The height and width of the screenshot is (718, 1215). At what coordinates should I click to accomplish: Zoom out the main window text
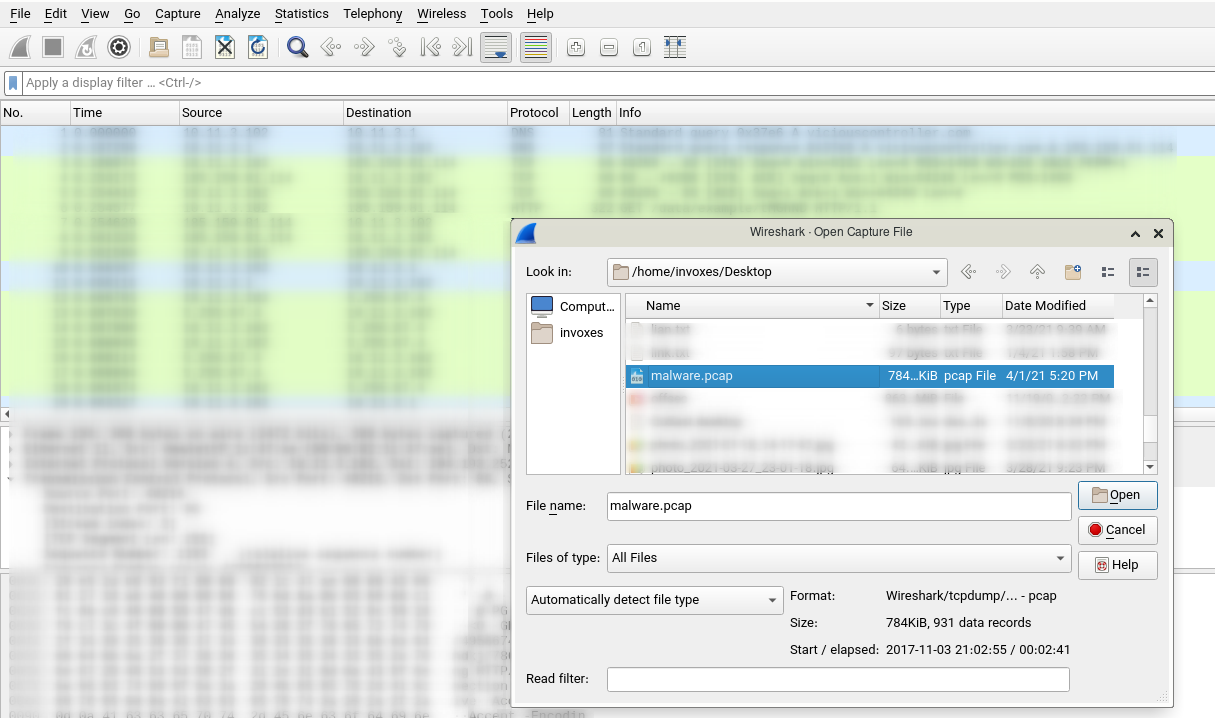point(609,47)
